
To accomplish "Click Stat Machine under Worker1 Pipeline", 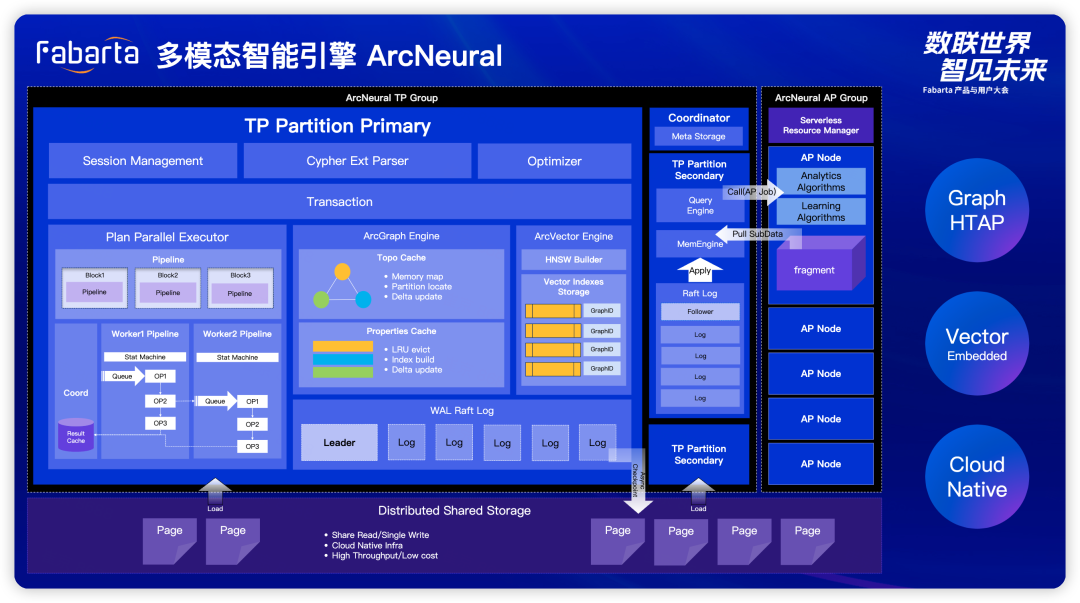I will click(145, 357).
